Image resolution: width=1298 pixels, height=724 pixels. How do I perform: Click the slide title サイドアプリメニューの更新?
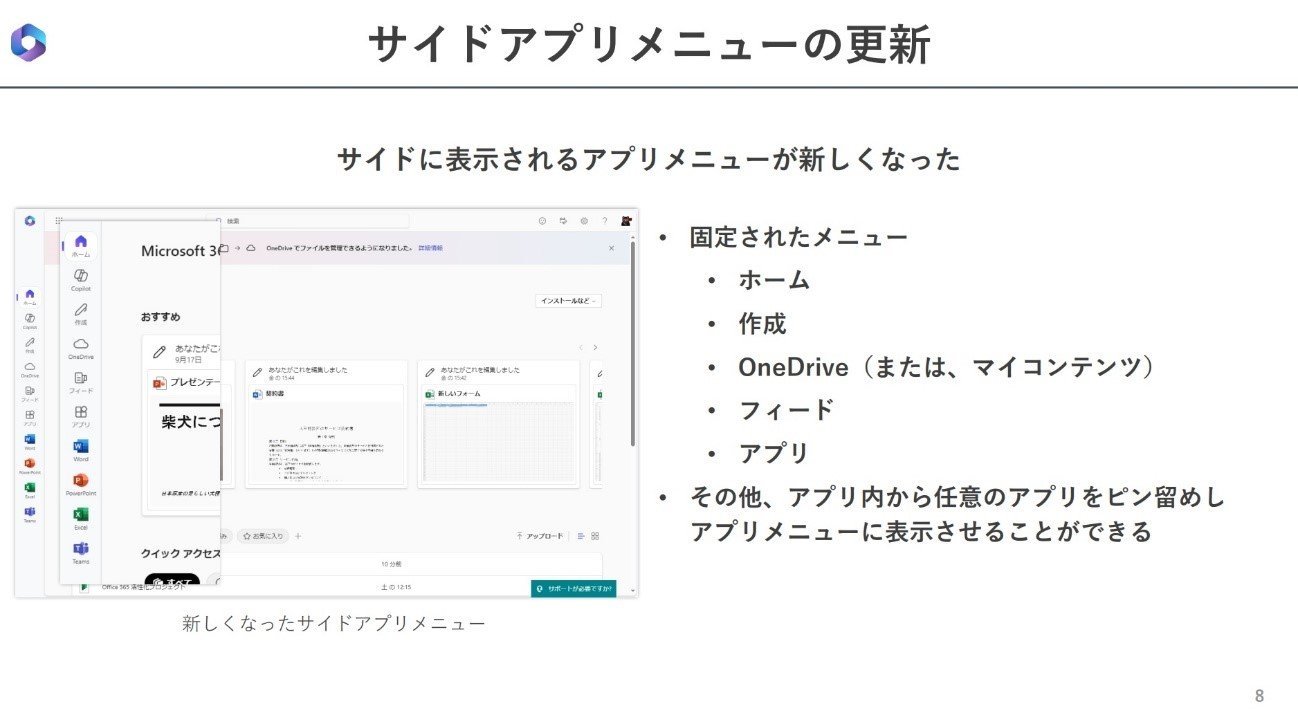[x=649, y=45]
